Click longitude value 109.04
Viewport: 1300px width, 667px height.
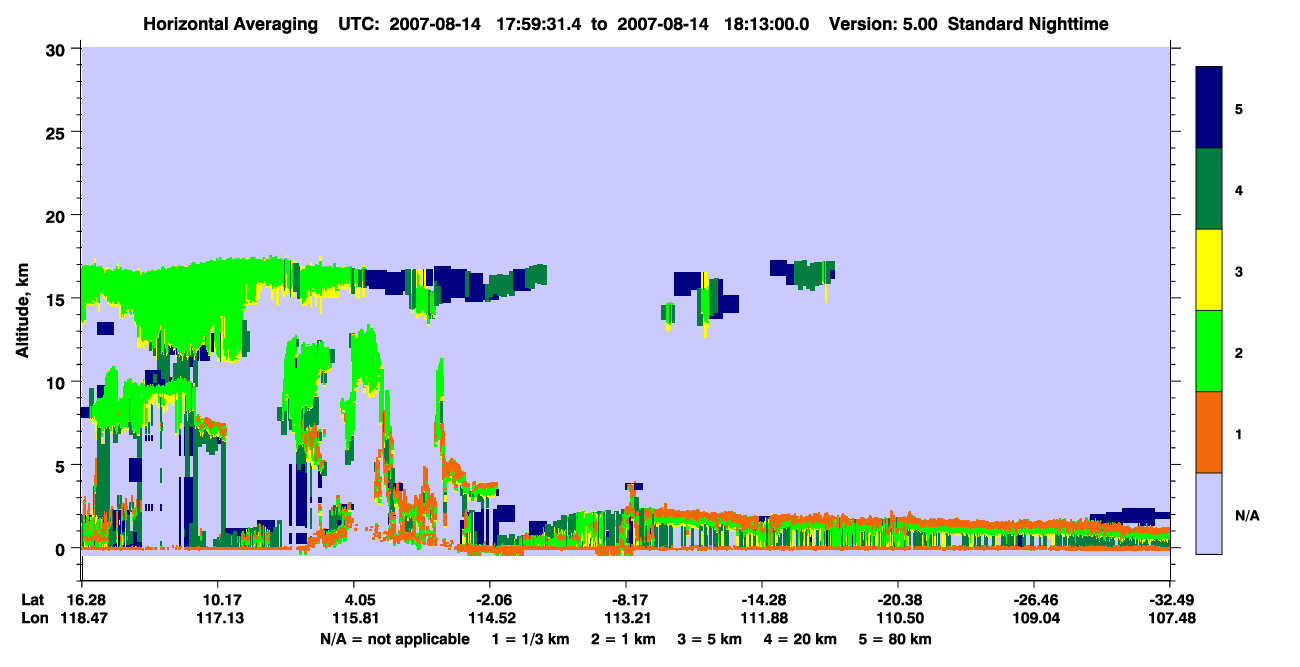[x=1034, y=618]
